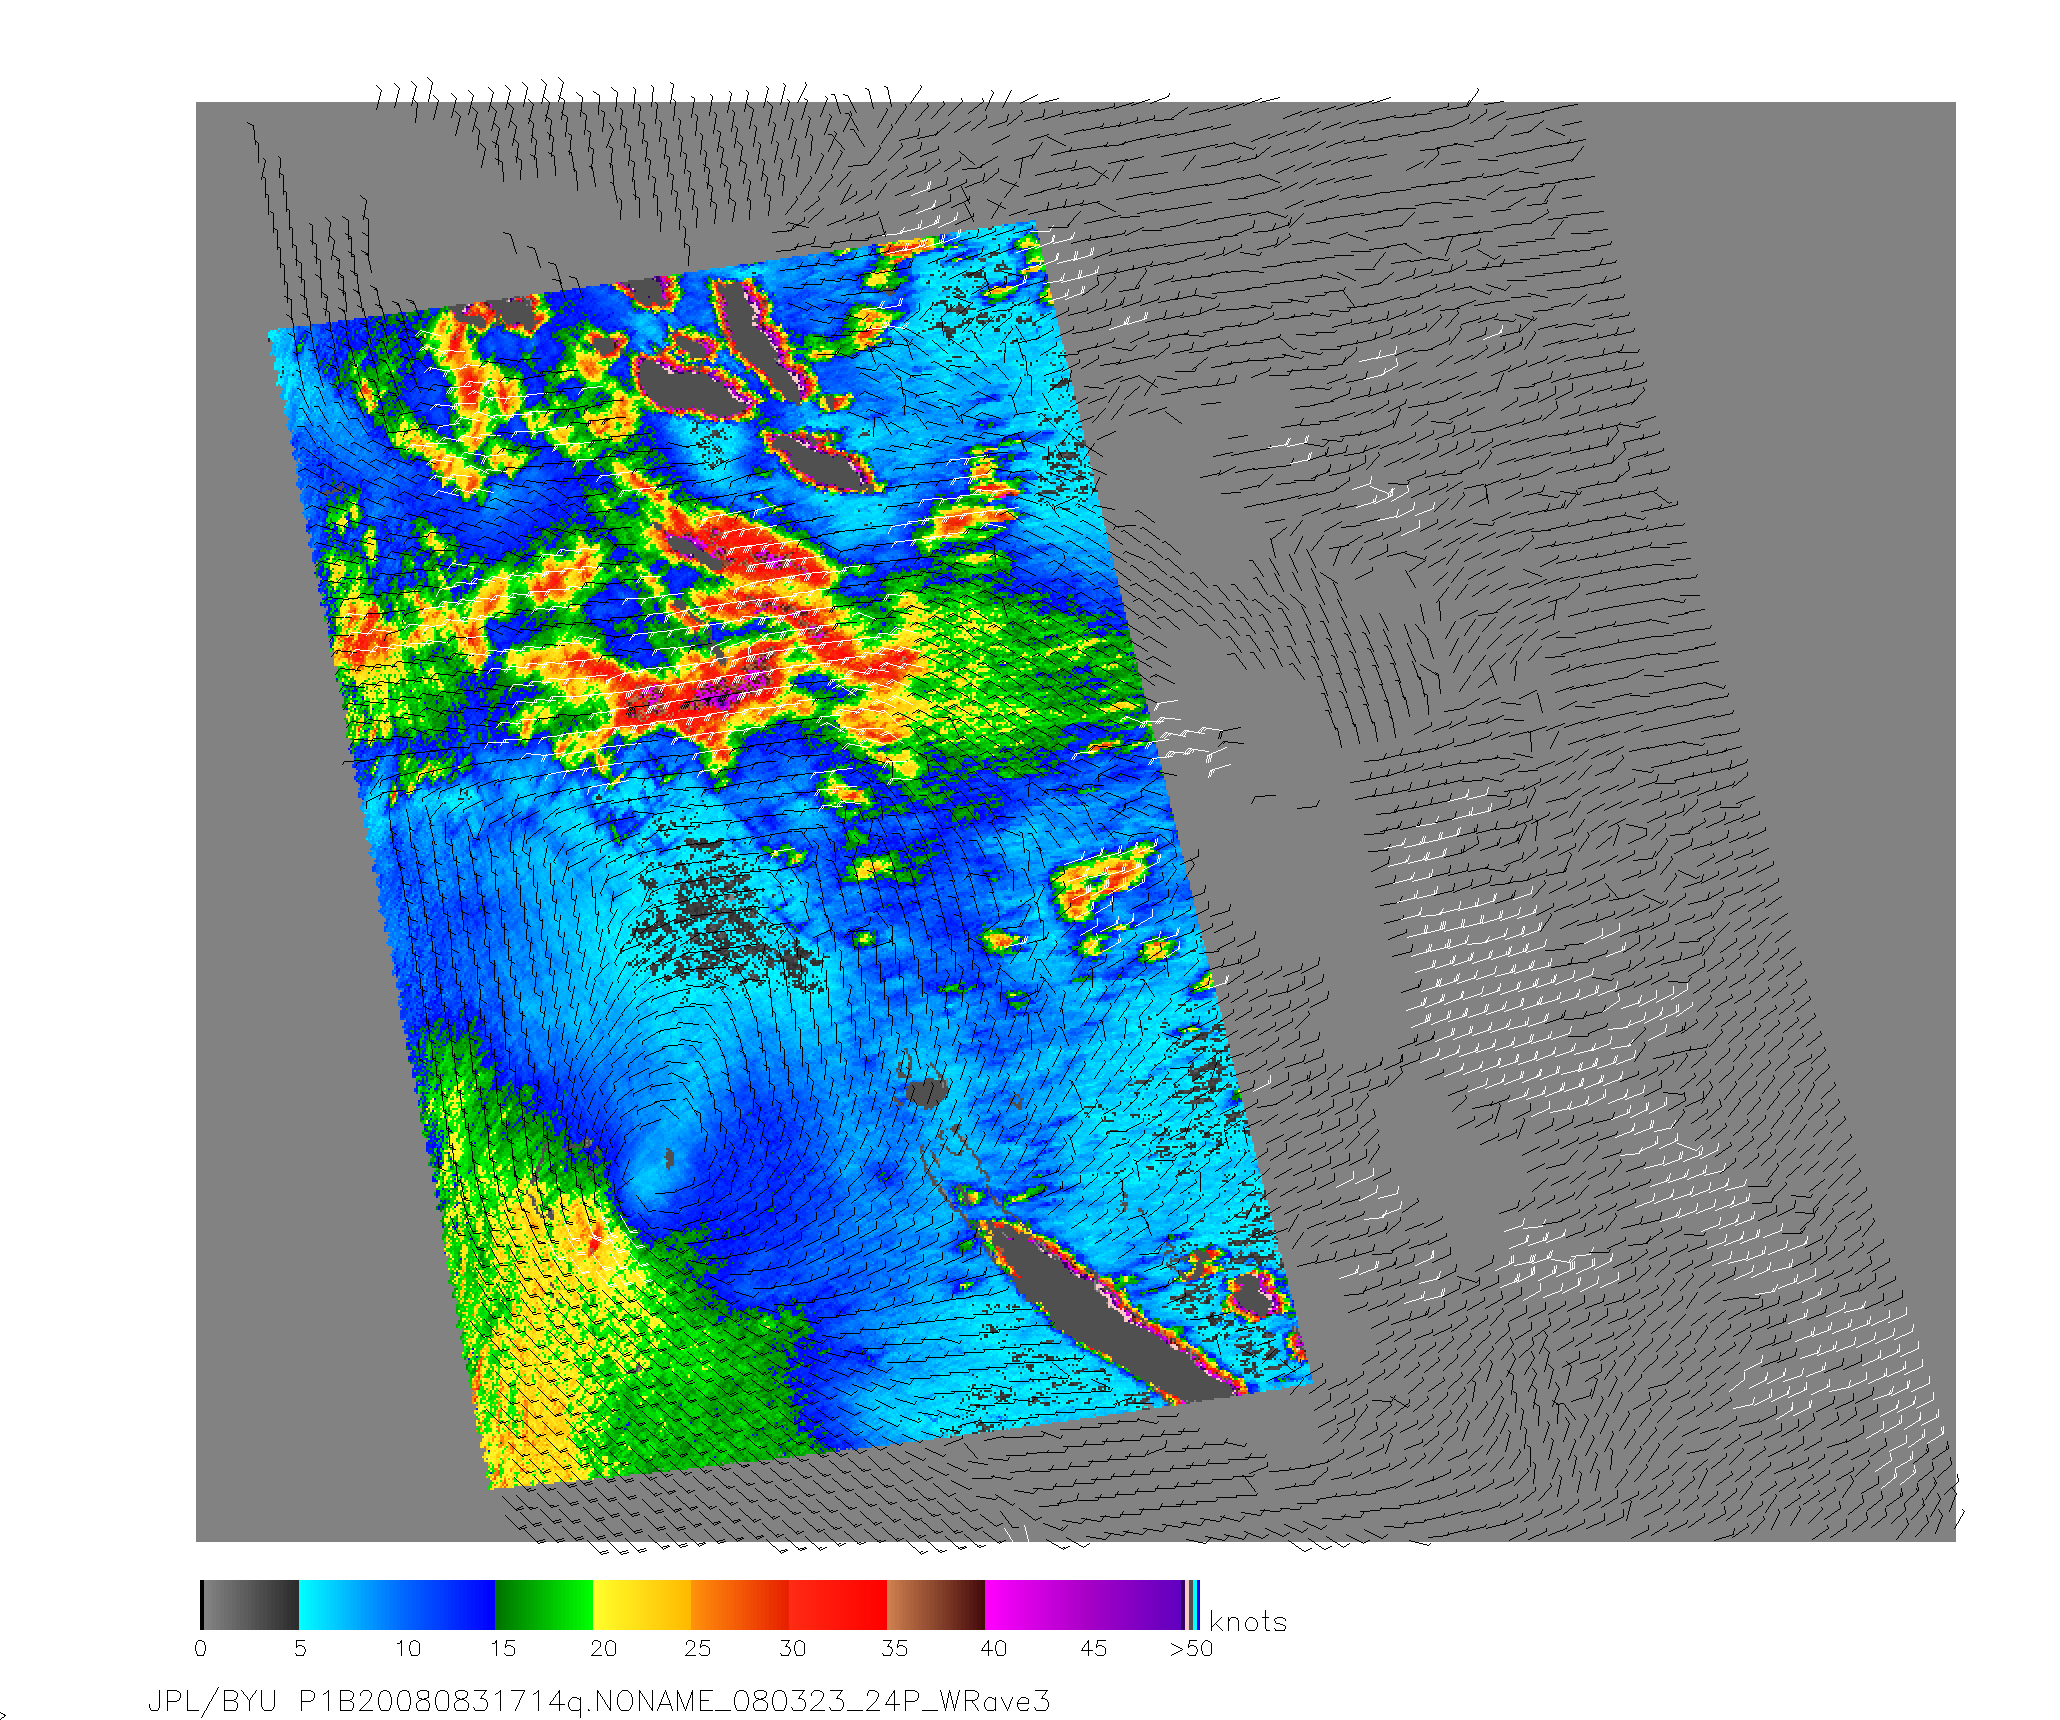Click the brown 35-40 knots color band
This screenshot has width=2060, height=1720.
coord(936,1605)
